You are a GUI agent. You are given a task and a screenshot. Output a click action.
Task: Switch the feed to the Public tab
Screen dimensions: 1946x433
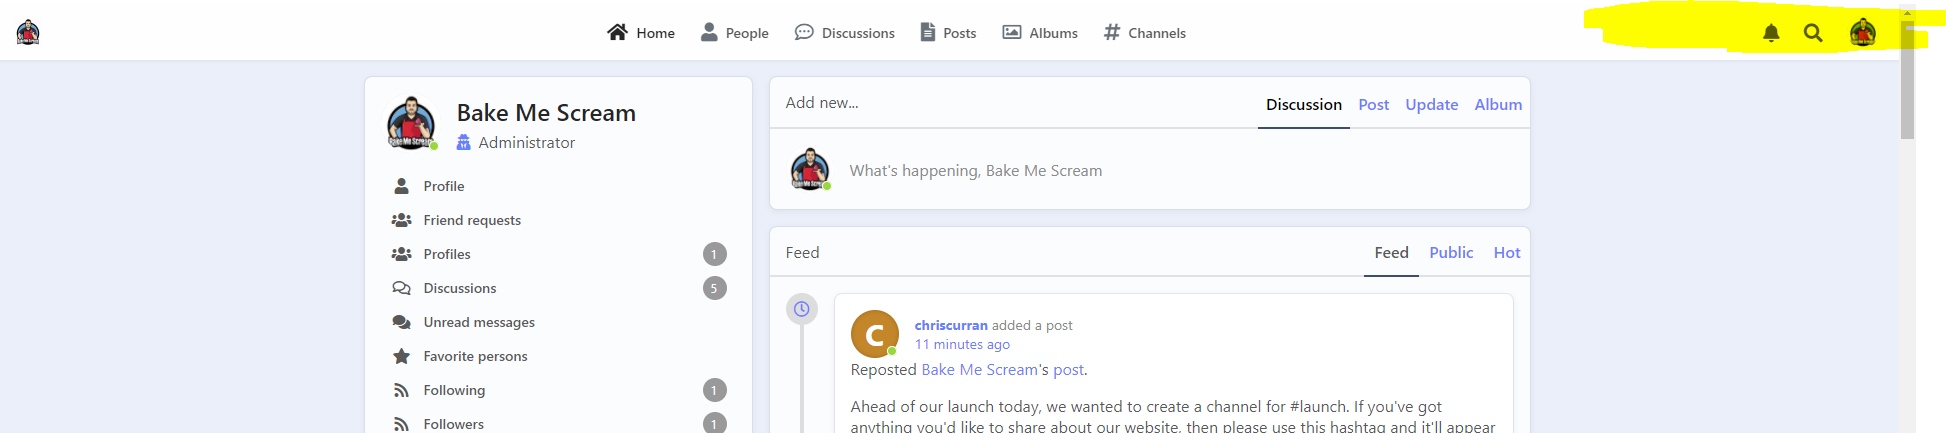tap(1450, 253)
